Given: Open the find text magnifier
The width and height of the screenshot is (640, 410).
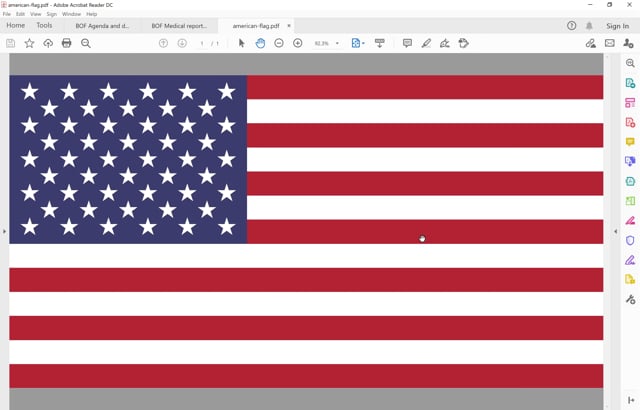Looking at the screenshot, I should [86, 43].
